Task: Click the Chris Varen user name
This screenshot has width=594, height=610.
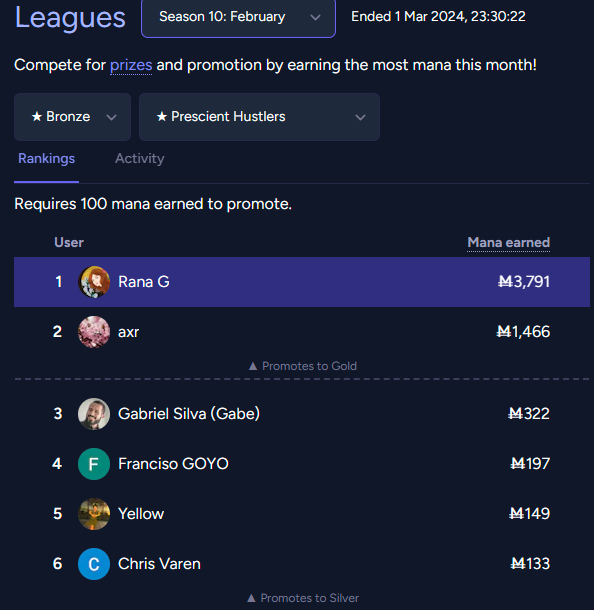Action: point(159,564)
